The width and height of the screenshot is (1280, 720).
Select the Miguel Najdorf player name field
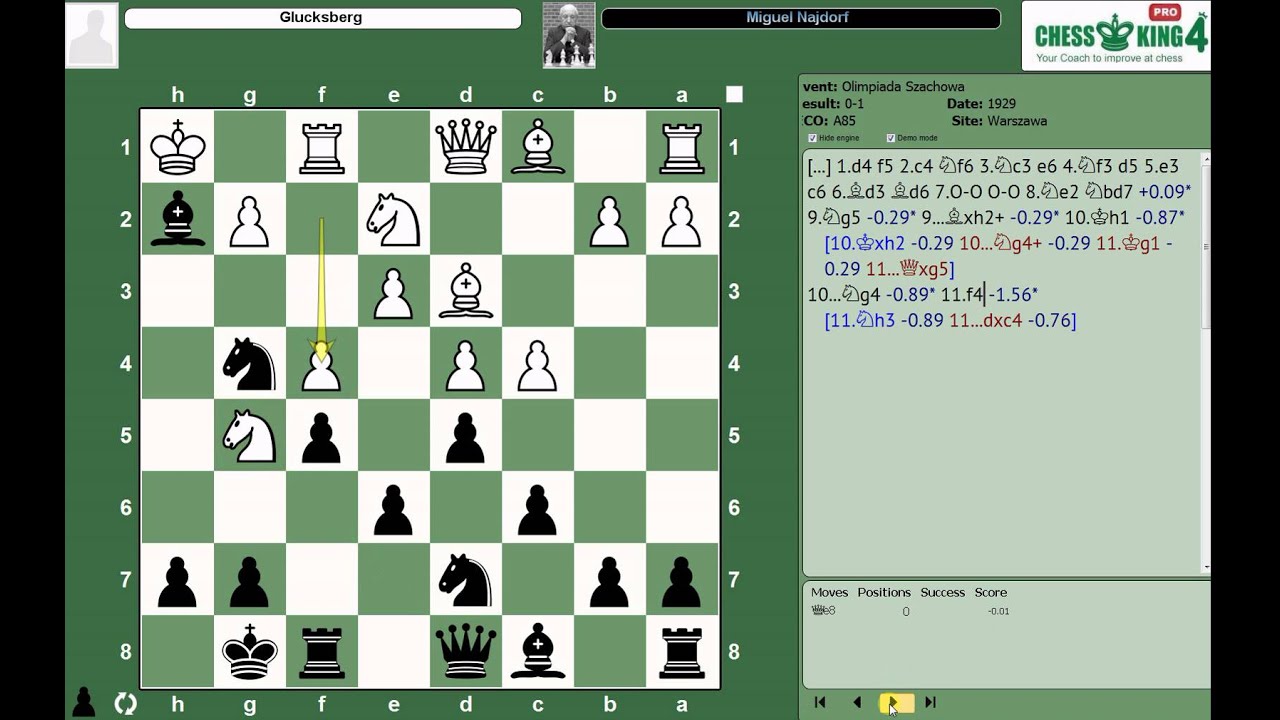pyautogui.click(x=801, y=18)
